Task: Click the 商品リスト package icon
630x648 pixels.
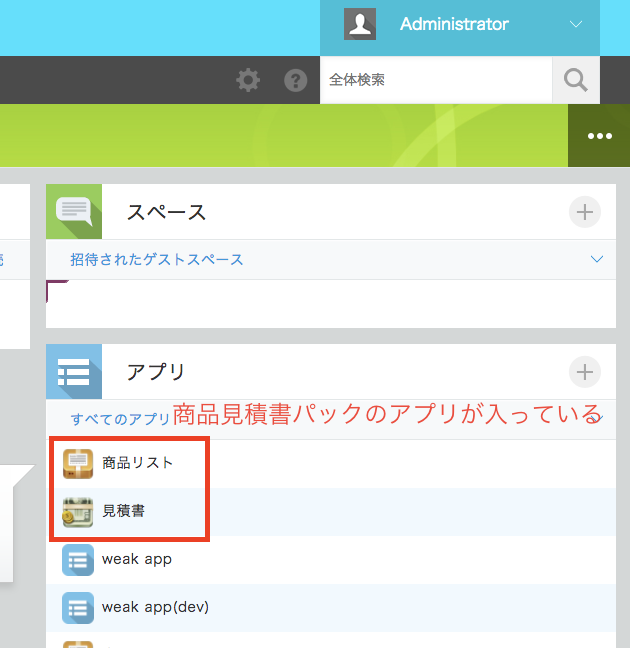Action: 78,464
